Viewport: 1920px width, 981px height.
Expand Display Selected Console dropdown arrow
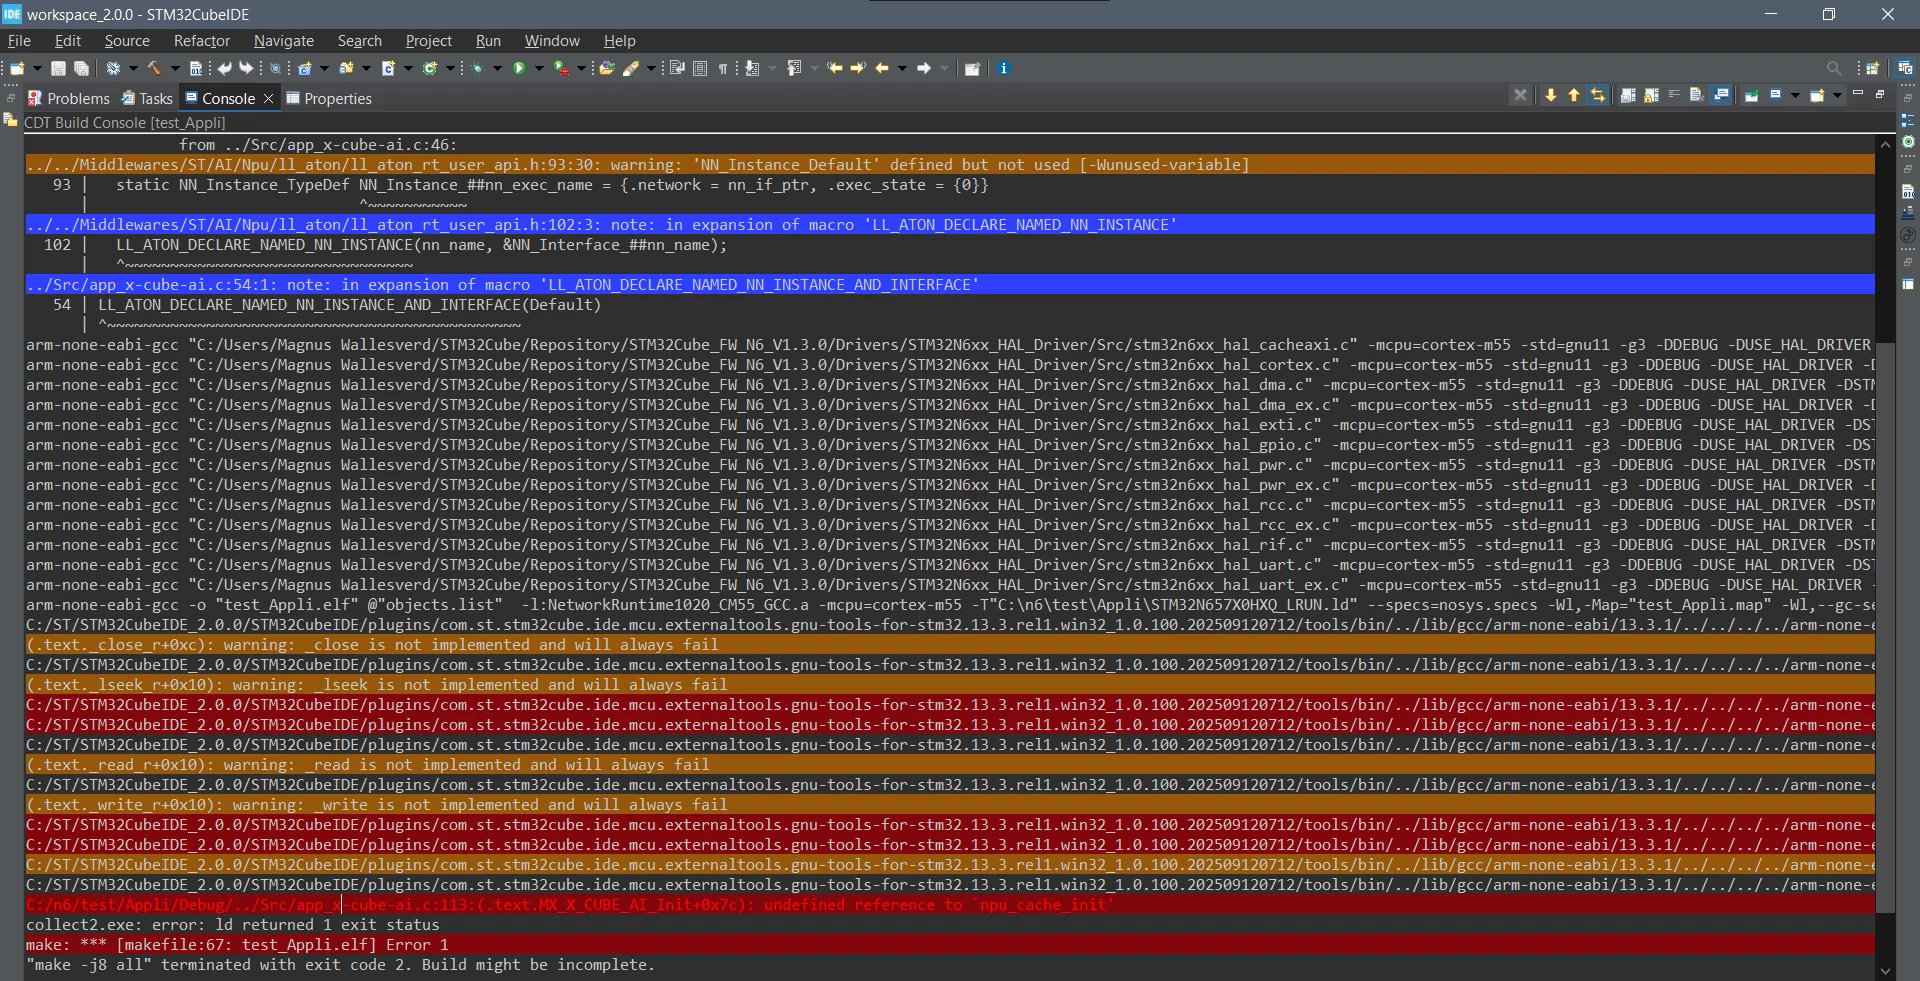(1795, 95)
